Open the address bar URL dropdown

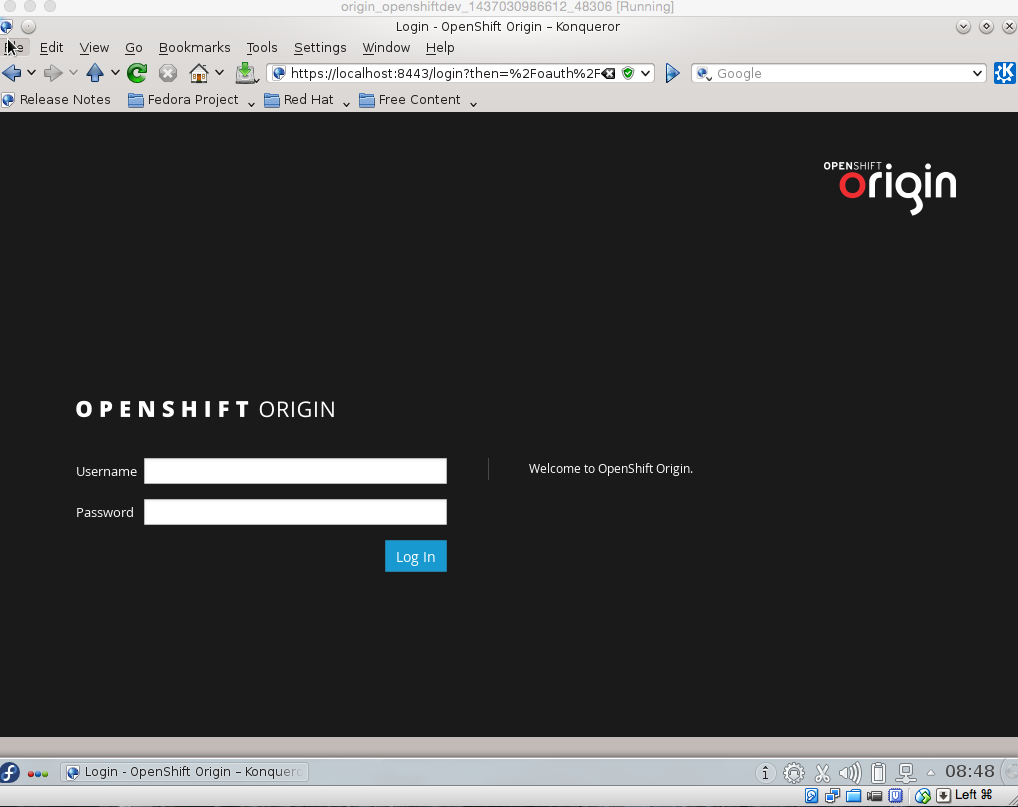tap(646, 72)
